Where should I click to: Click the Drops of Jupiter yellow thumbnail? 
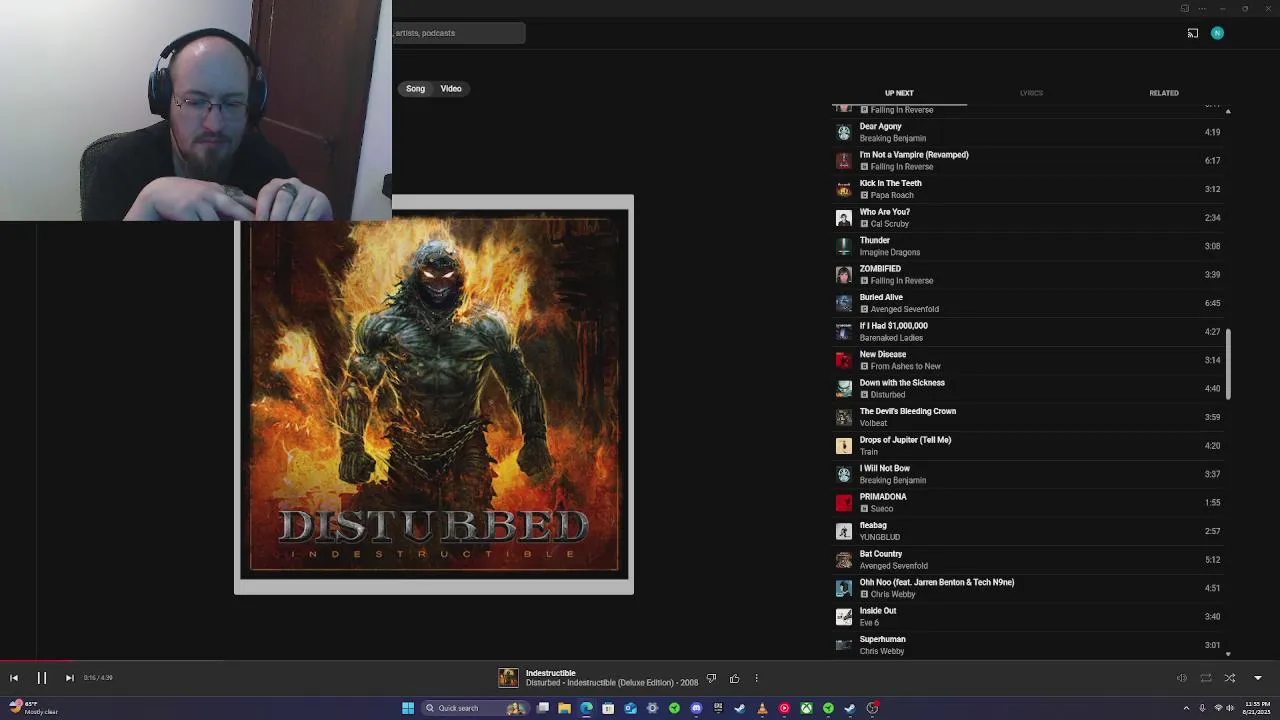[x=844, y=446]
